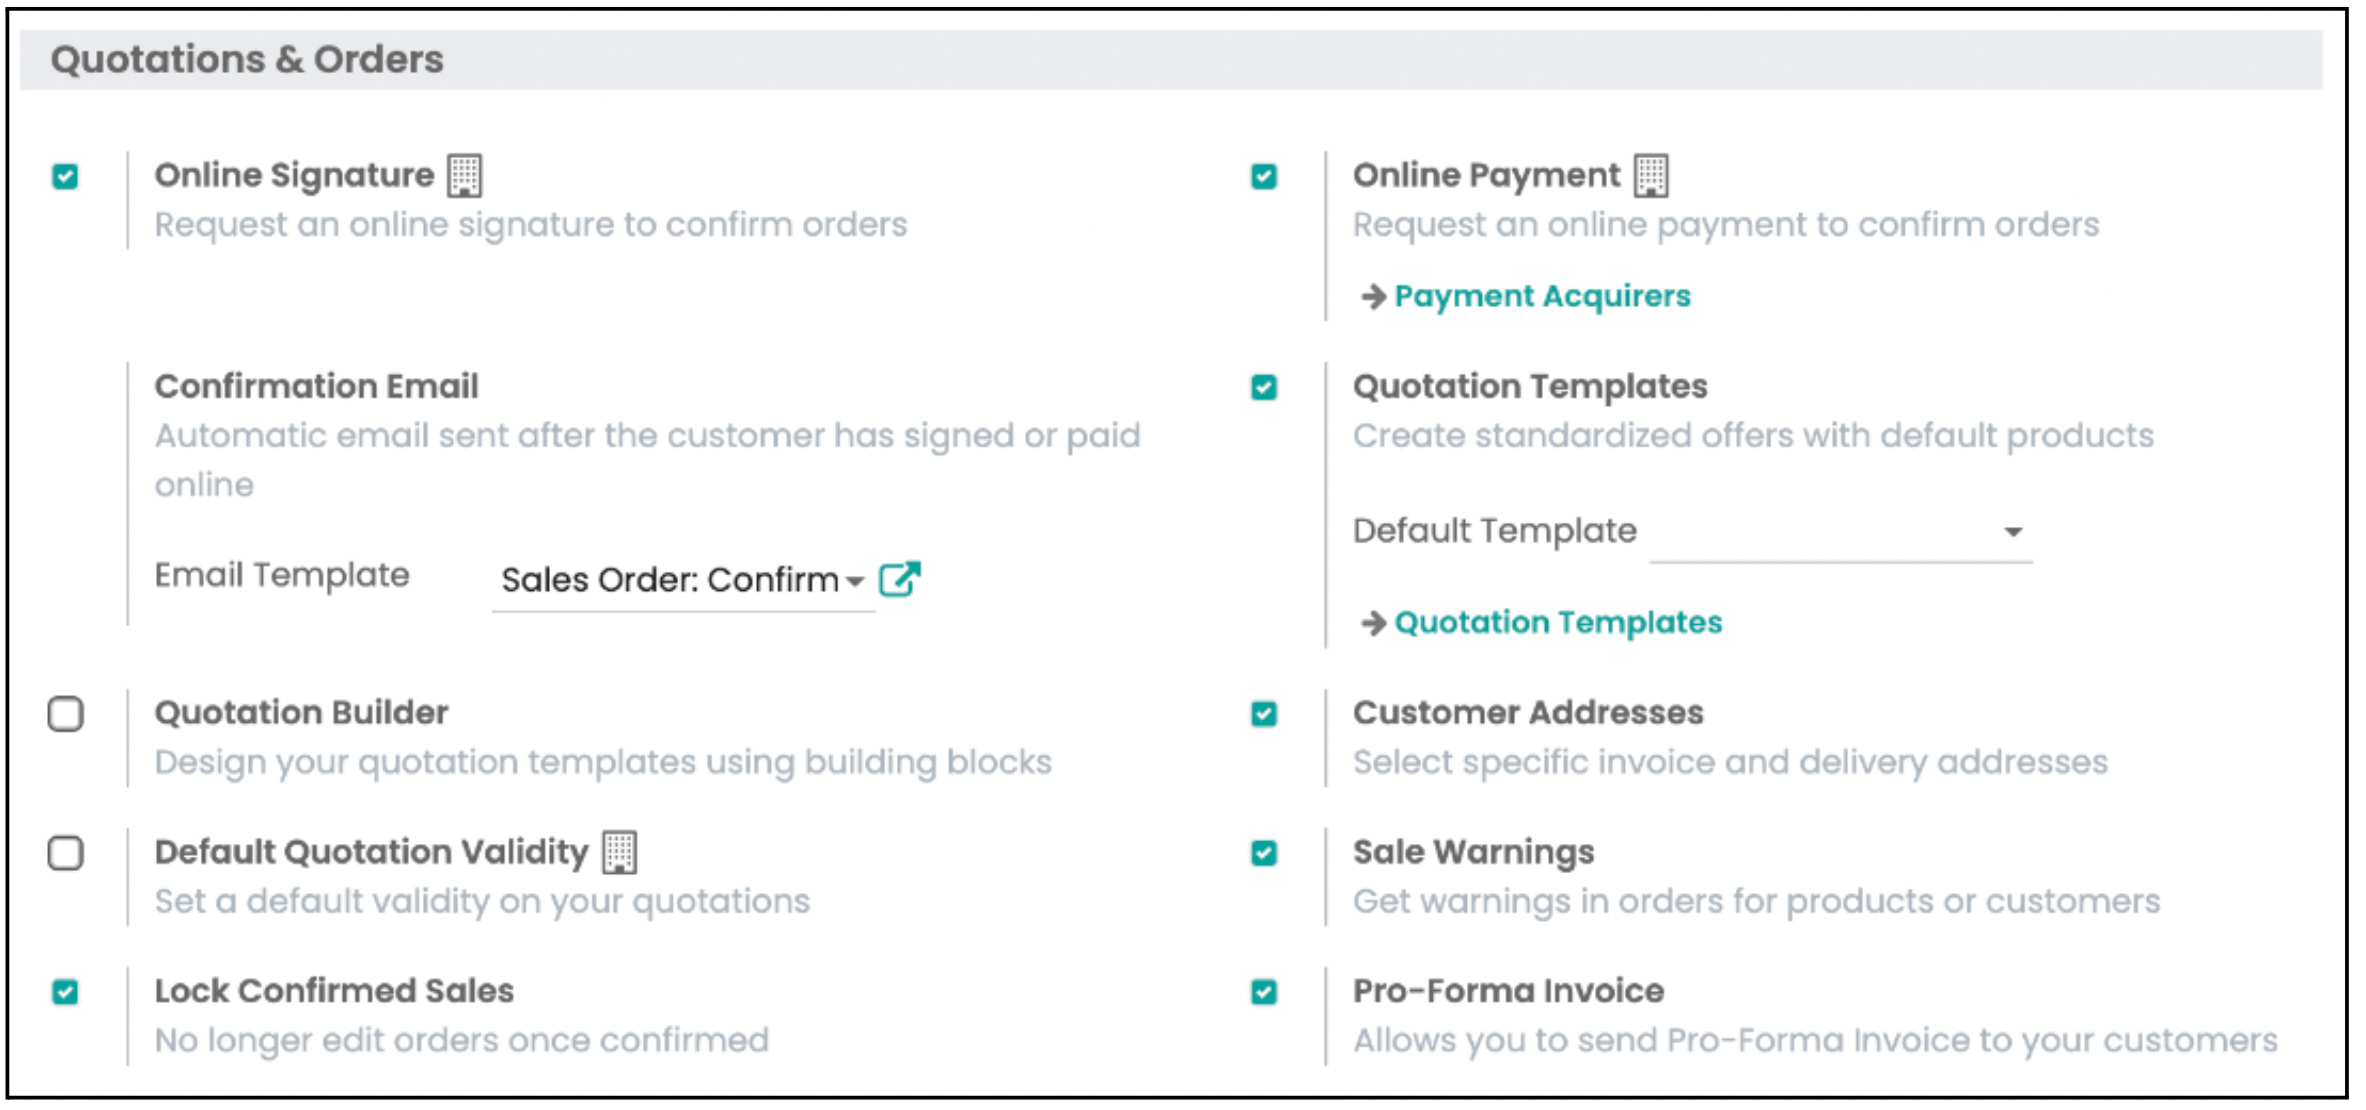
Task: Uncheck the Online Signature checkbox
Action: tap(65, 177)
